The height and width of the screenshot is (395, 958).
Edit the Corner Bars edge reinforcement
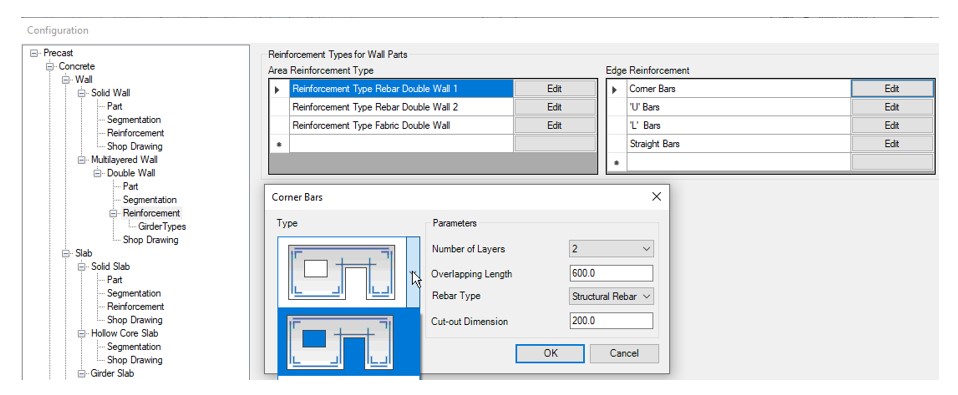(891, 89)
